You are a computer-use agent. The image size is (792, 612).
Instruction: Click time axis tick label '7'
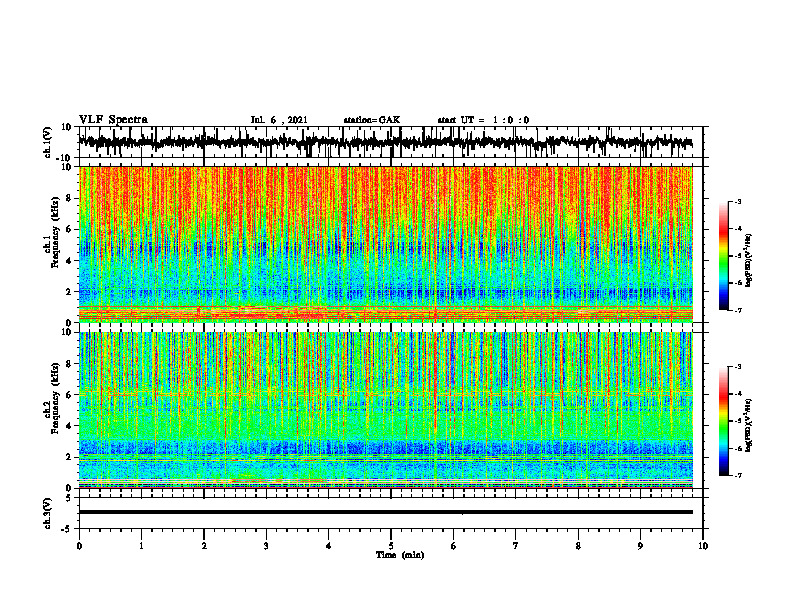[516, 546]
